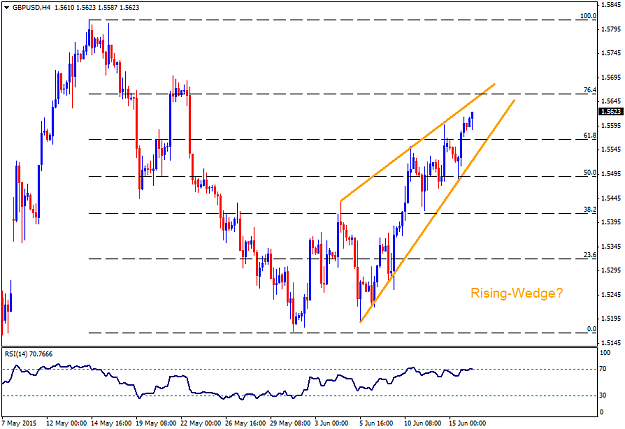The height and width of the screenshot is (429, 625).
Task: Click the 10 Jun 08:00 time label
Action: (x=423, y=423)
